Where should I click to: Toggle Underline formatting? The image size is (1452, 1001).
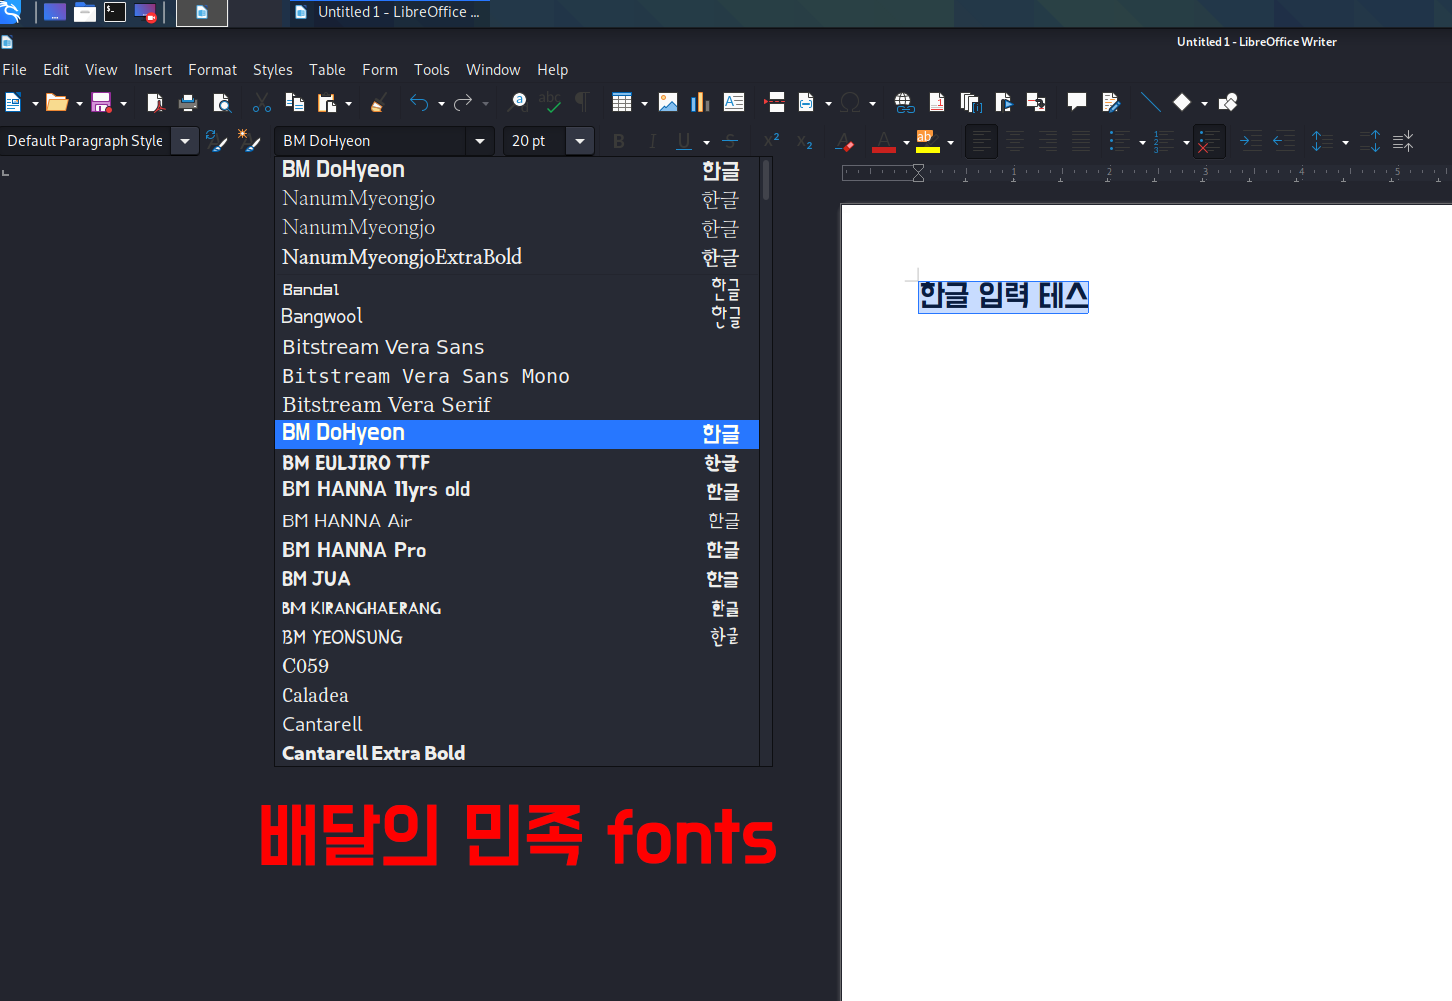(684, 142)
